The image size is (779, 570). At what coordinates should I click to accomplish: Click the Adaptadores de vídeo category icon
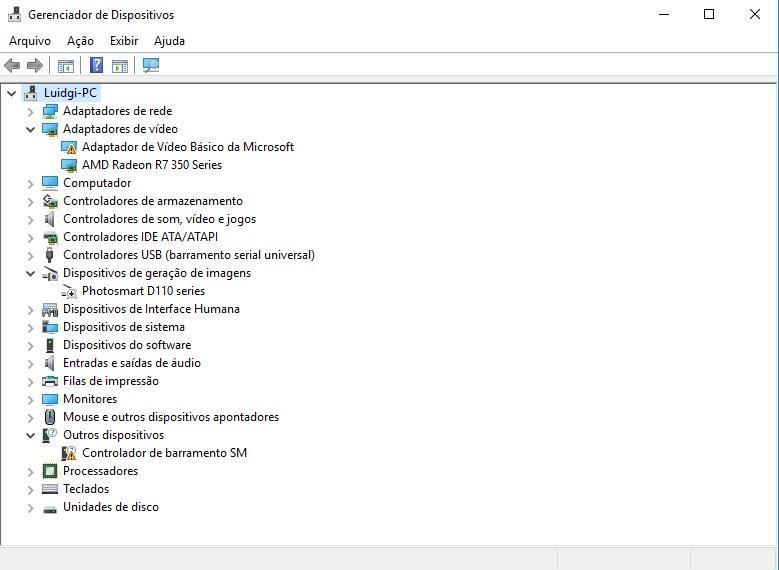click(x=50, y=129)
